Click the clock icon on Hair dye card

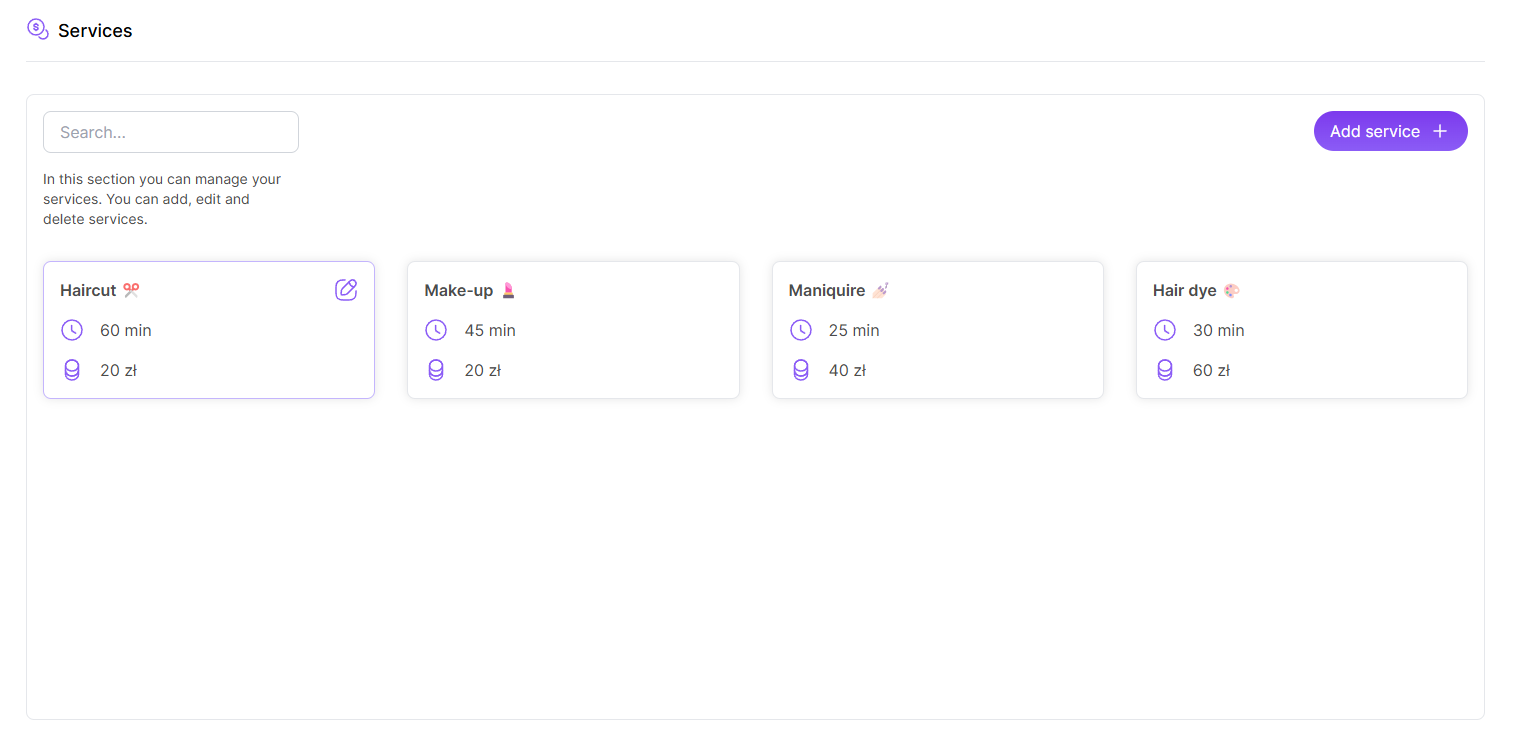(x=1165, y=330)
